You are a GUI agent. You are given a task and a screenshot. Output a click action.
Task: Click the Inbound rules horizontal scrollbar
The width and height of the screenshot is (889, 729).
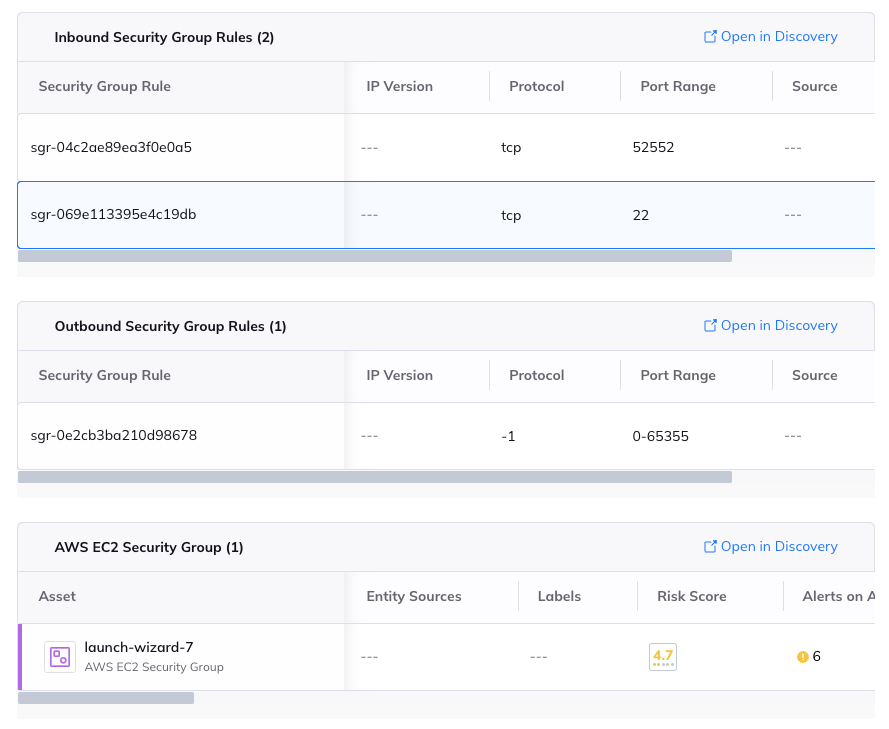[375, 256]
